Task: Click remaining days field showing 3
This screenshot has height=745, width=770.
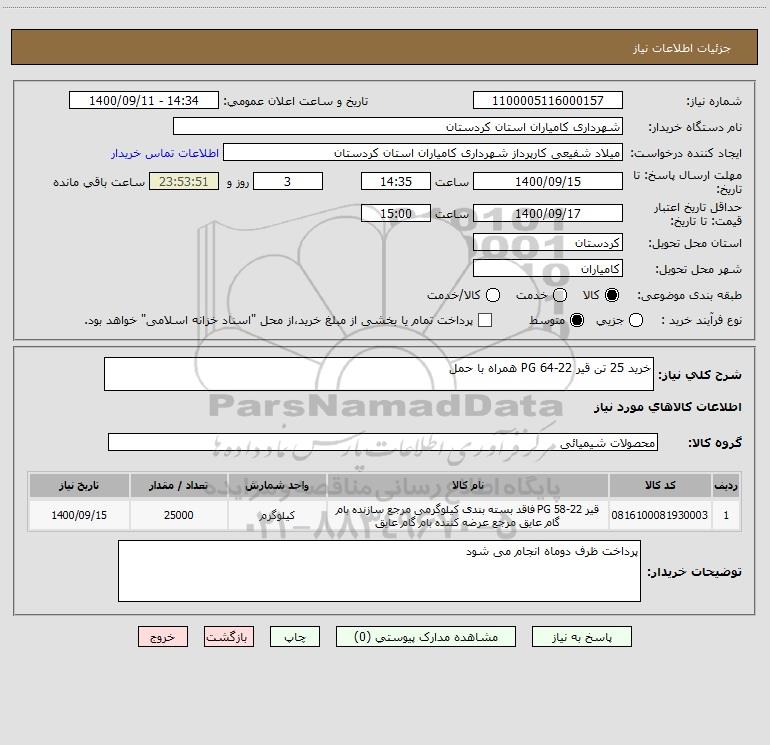Action: (288, 181)
